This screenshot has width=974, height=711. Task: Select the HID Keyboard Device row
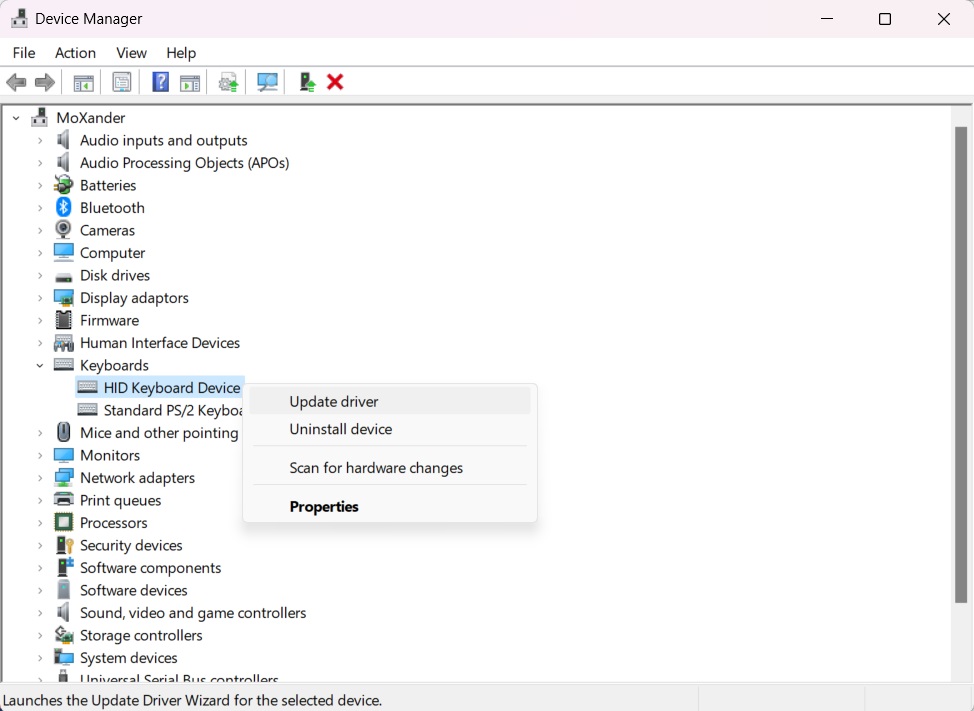(160, 387)
